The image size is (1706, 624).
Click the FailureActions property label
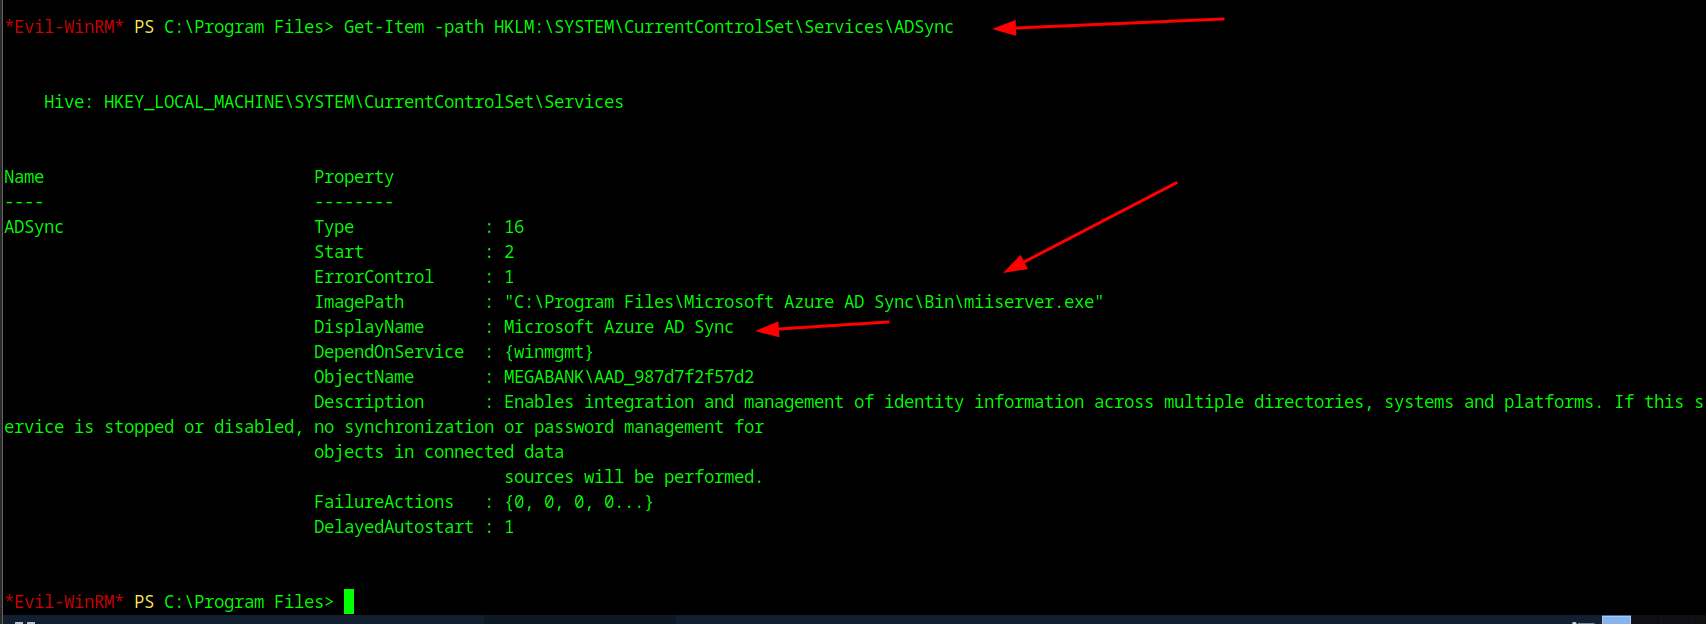pos(384,502)
